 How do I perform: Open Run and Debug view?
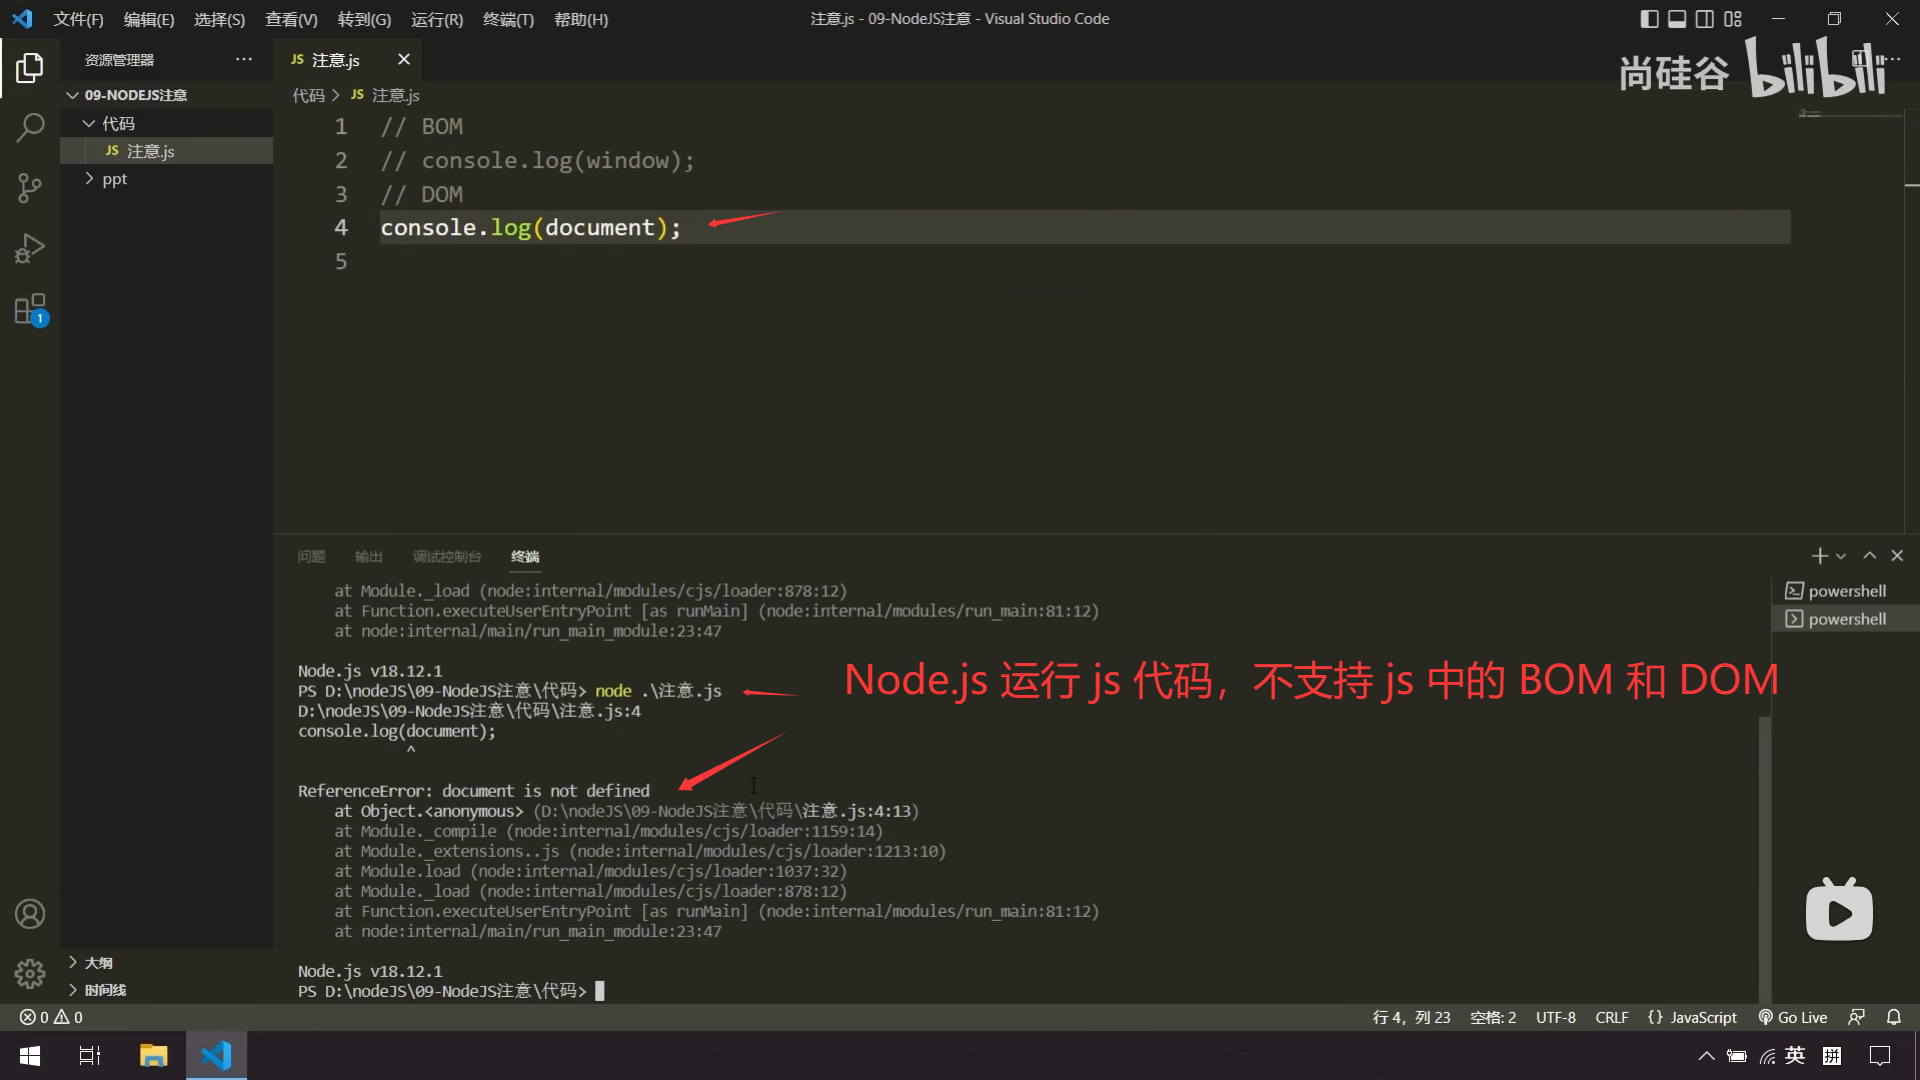tap(30, 248)
